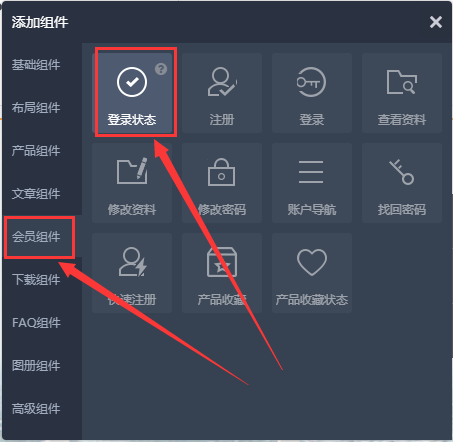
Task: Click the 注册 user-check component icon
Action: (222, 82)
